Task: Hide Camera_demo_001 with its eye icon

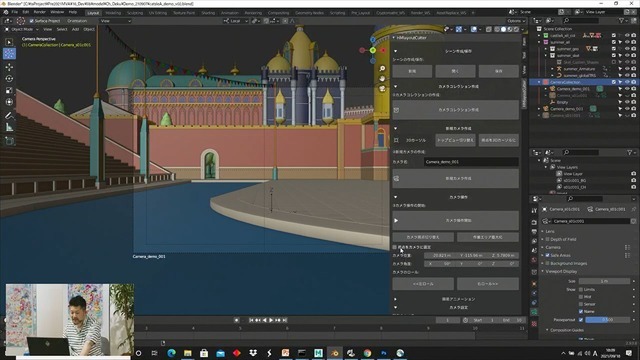Action: pyautogui.click(x=627, y=89)
